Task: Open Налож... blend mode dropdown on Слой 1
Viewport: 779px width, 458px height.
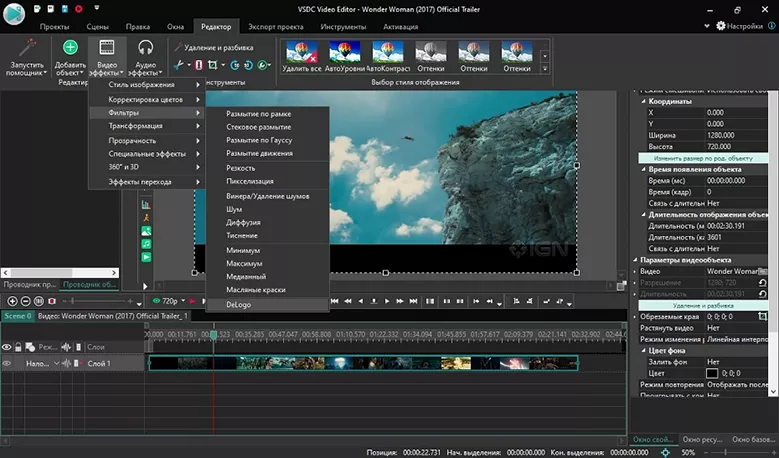Action: tap(57, 364)
